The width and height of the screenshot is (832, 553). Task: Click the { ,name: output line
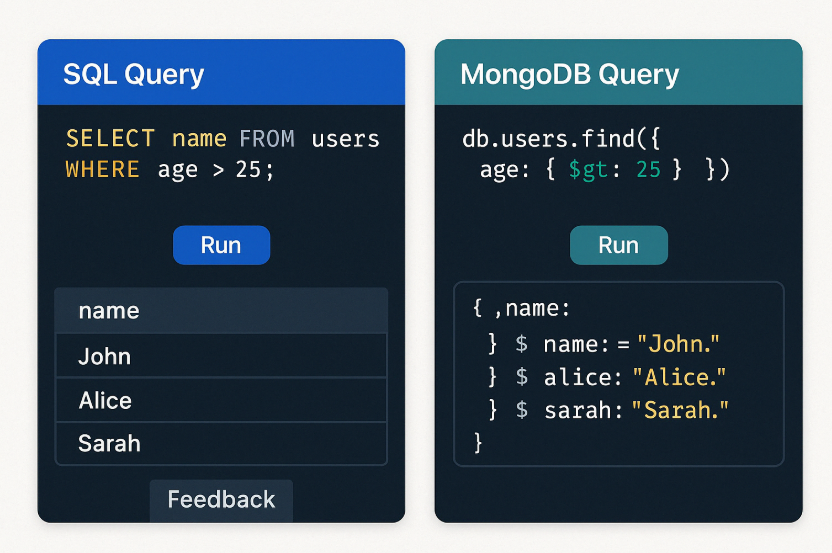click(521, 308)
